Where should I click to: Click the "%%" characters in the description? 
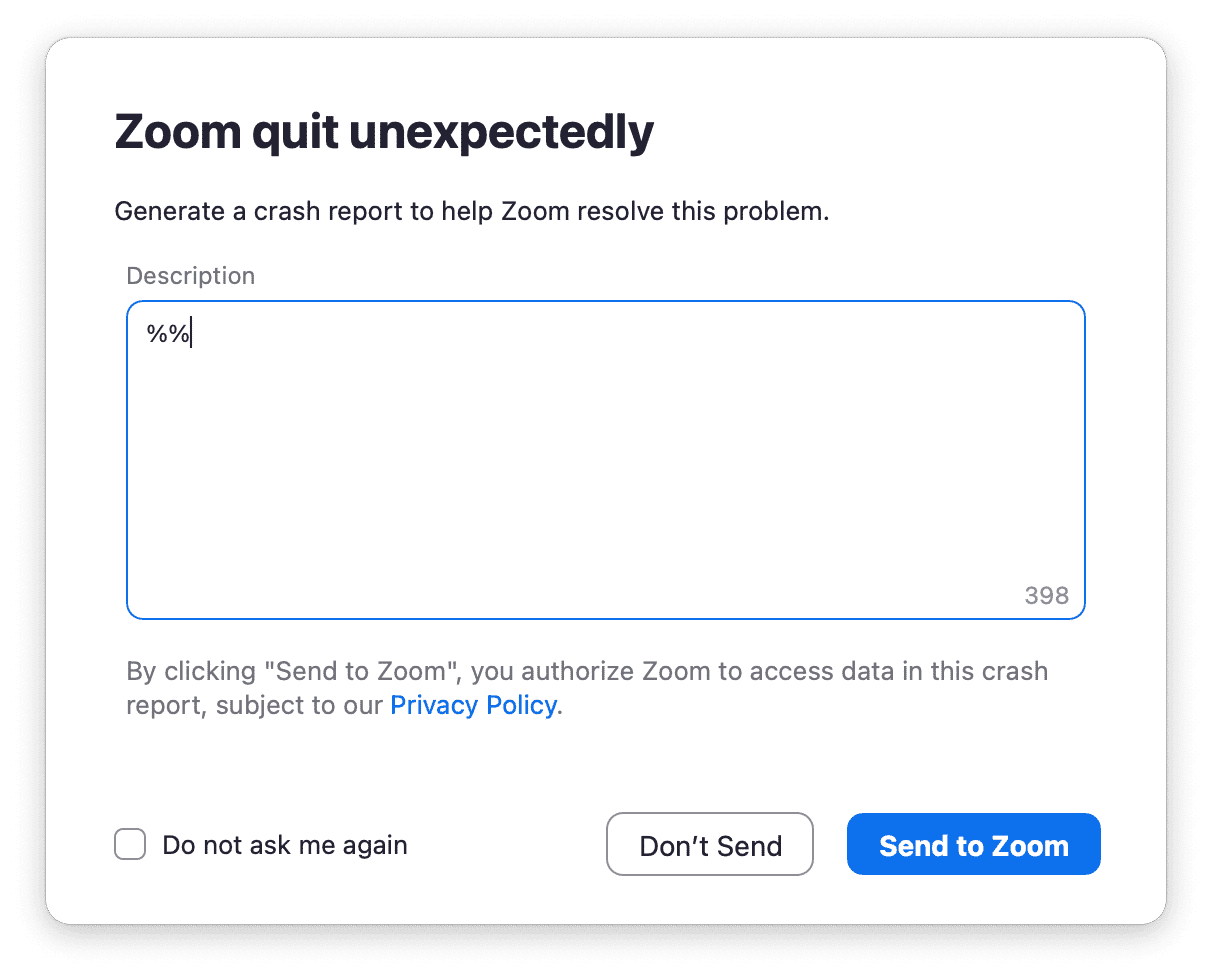167,334
